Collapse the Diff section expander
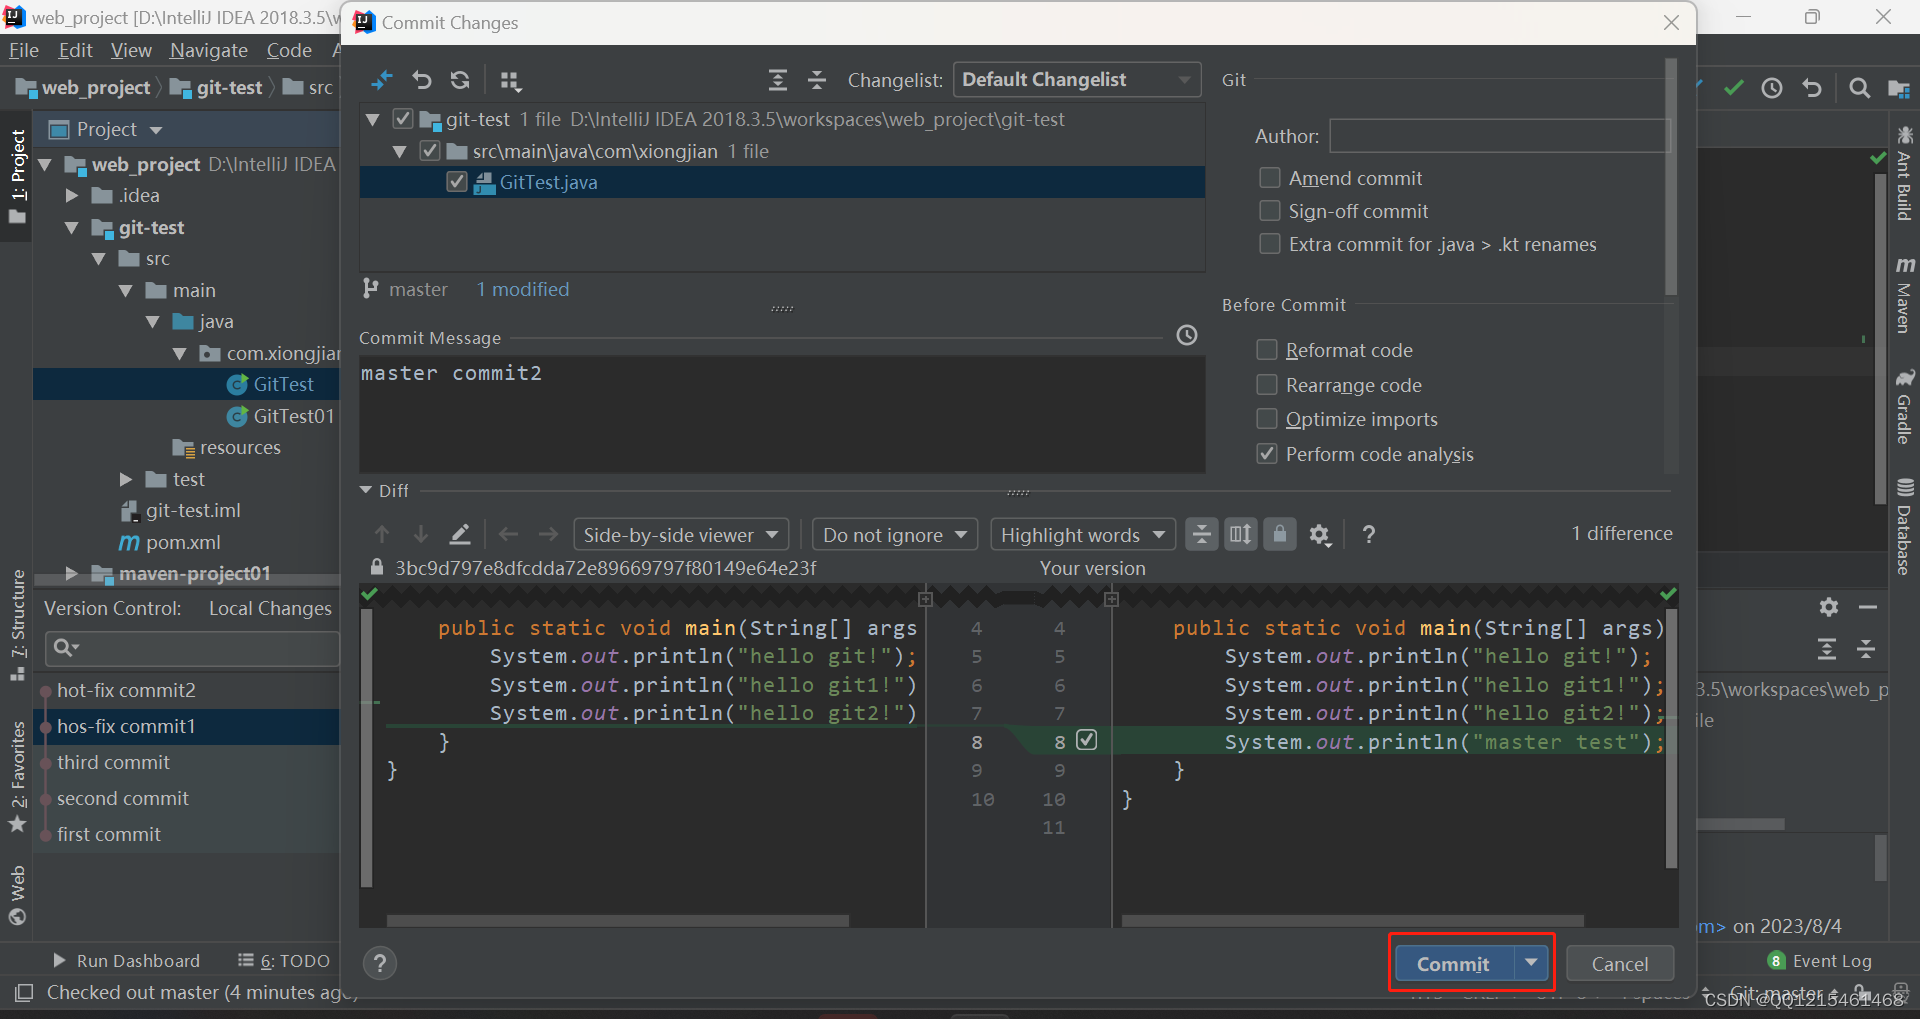 pos(365,490)
